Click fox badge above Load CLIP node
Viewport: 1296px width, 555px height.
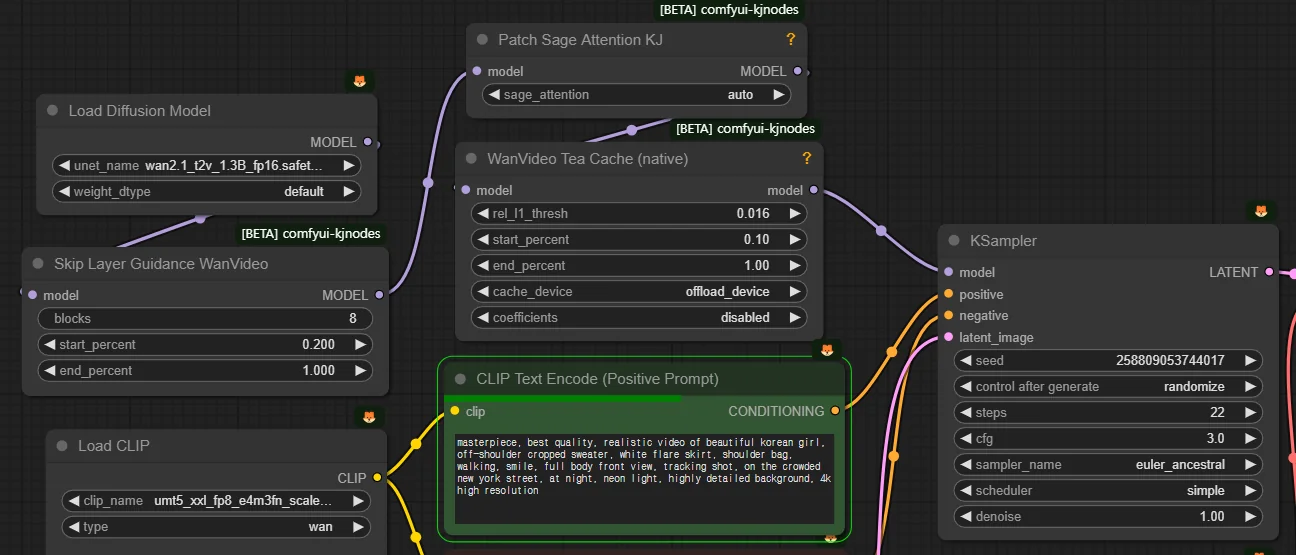point(369,416)
